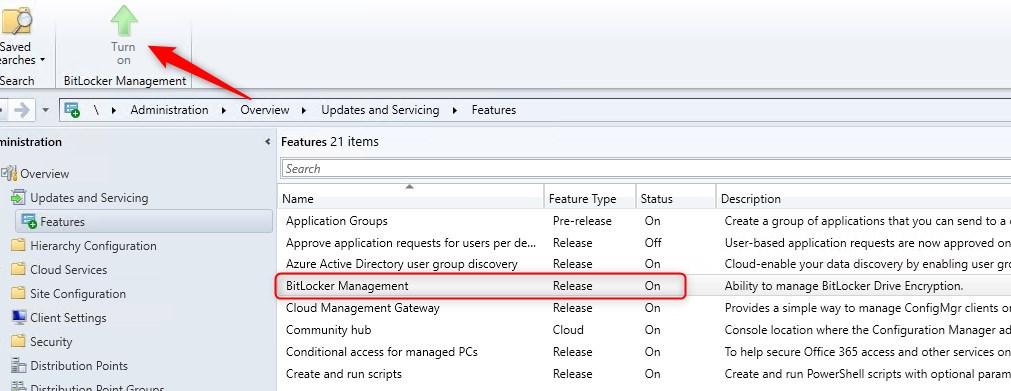Screen dimensions: 1011x391
Task: Click the Site Configuration folder icon
Action: point(18,293)
